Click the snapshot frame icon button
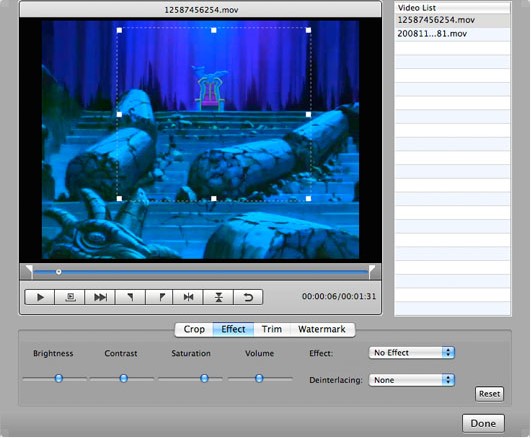Image resolution: width=531 pixels, height=438 pixels. [70, 297]
